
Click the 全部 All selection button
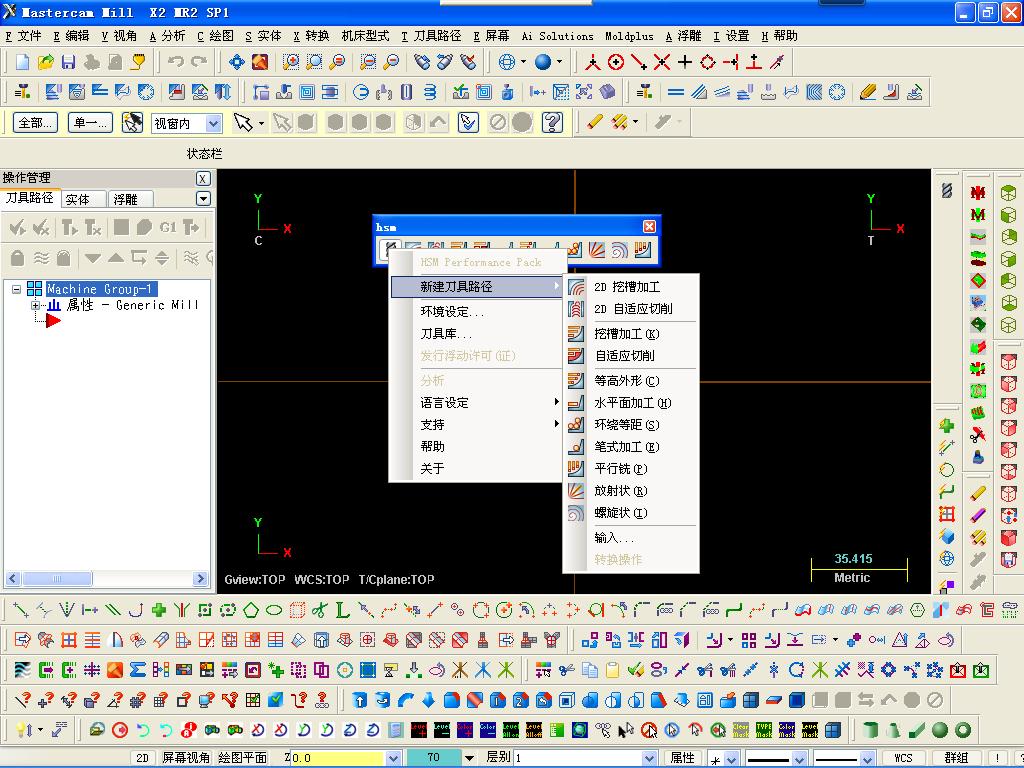[x=35, y=122]
